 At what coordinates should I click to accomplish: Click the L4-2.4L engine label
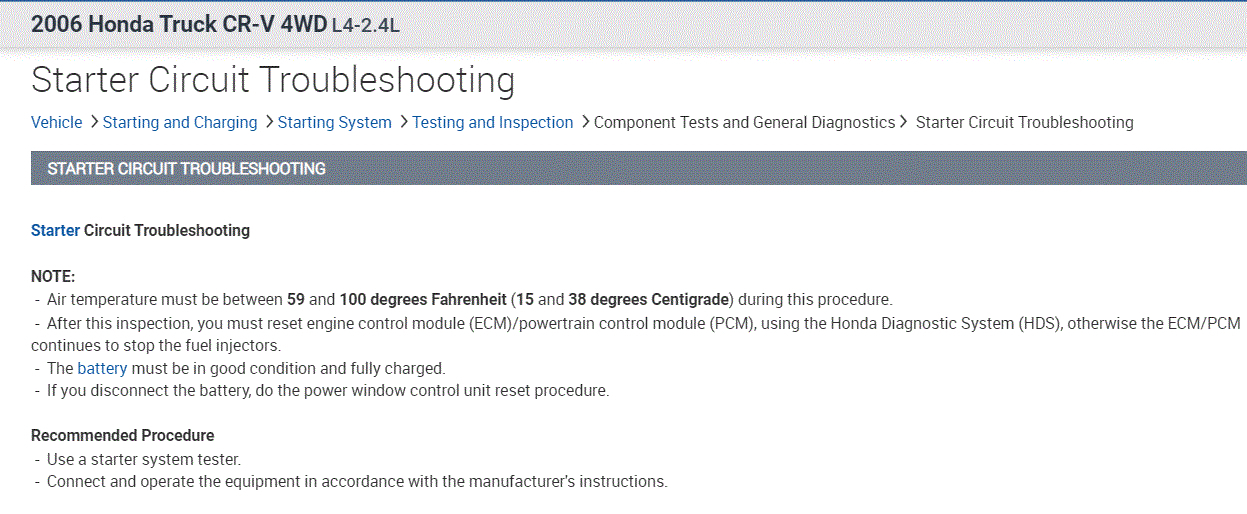click(x=365, y=25)
